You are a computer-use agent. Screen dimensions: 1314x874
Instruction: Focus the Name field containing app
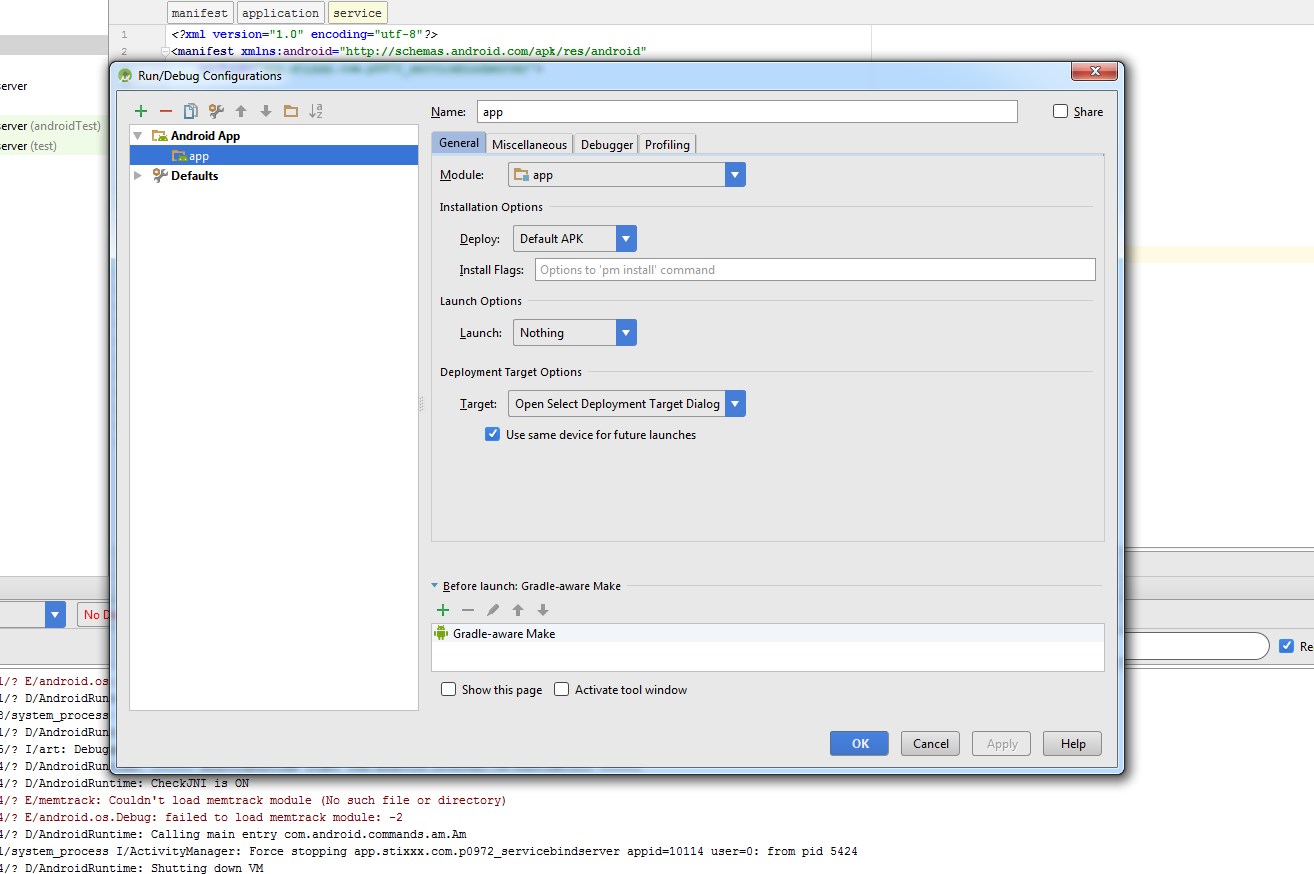click(747, 112)
